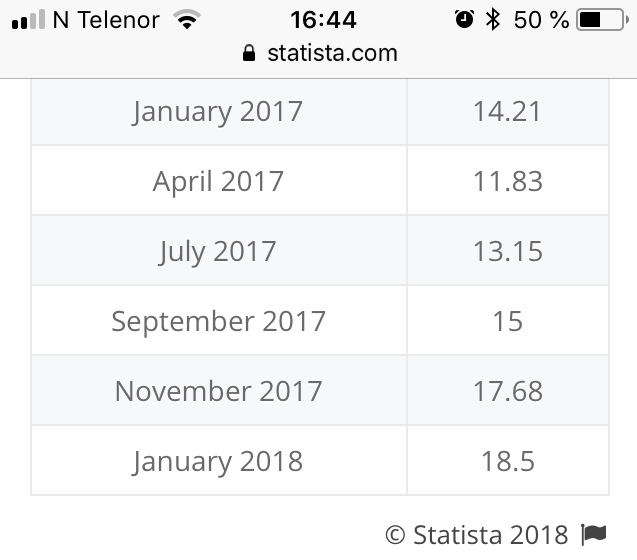Tap the Wi-Fi status icon
637x560 pixels.
point(187,20)
